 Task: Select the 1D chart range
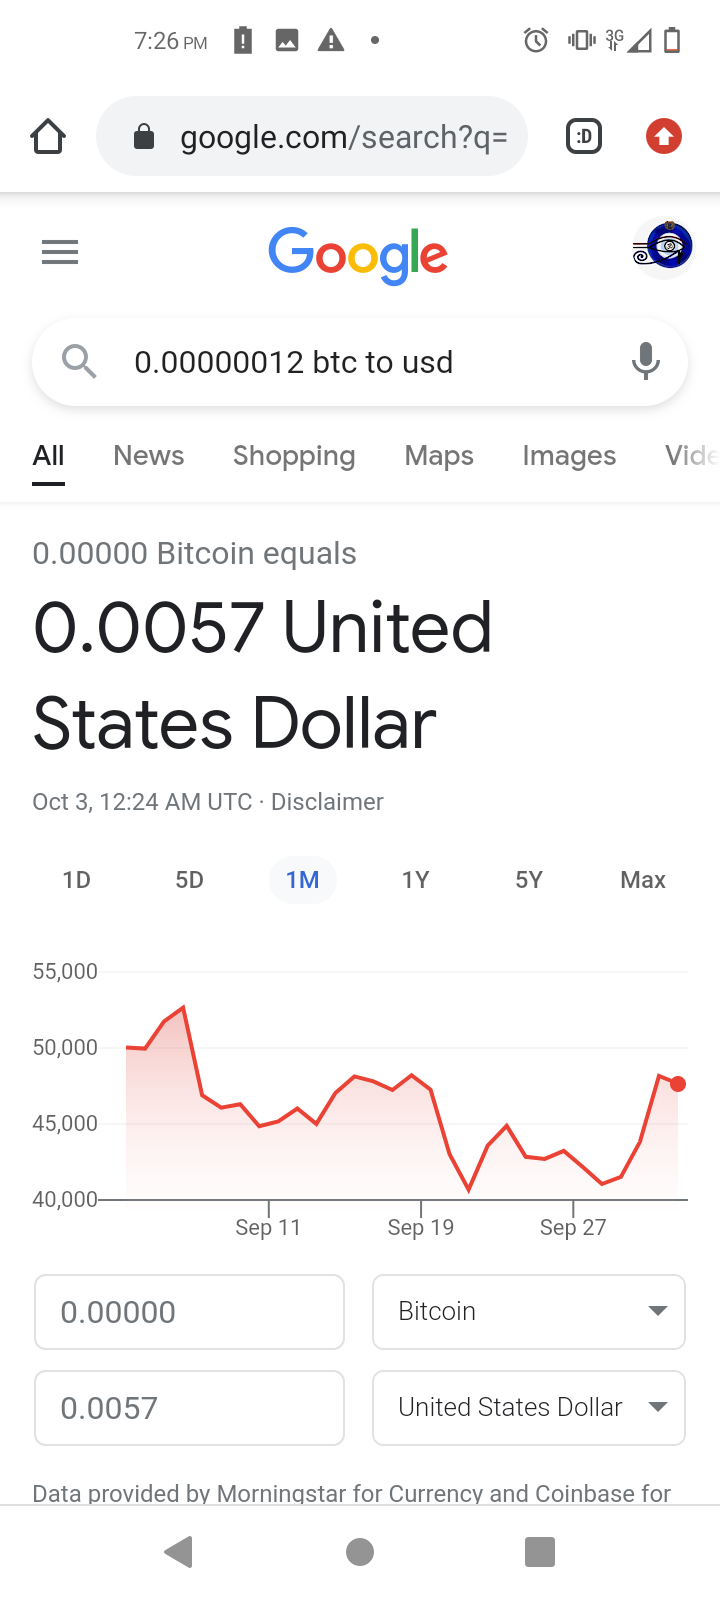click(x=76, y=880)
